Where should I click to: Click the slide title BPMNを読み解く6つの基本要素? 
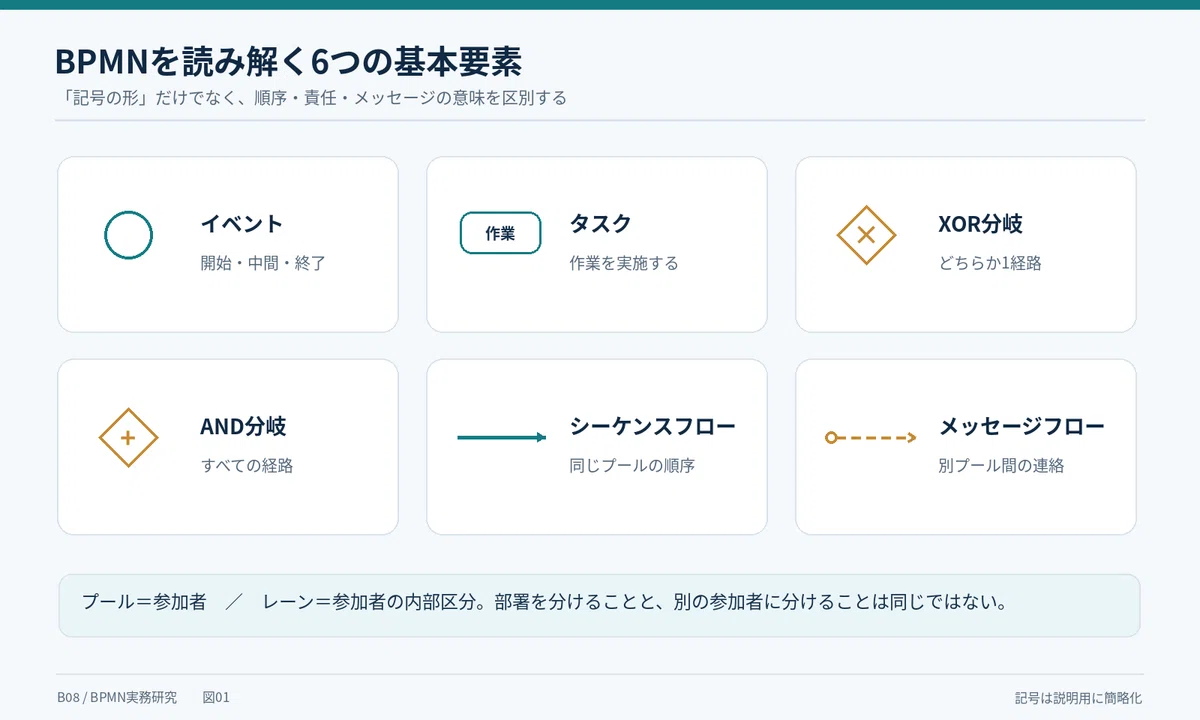click(x=288, y=62)
